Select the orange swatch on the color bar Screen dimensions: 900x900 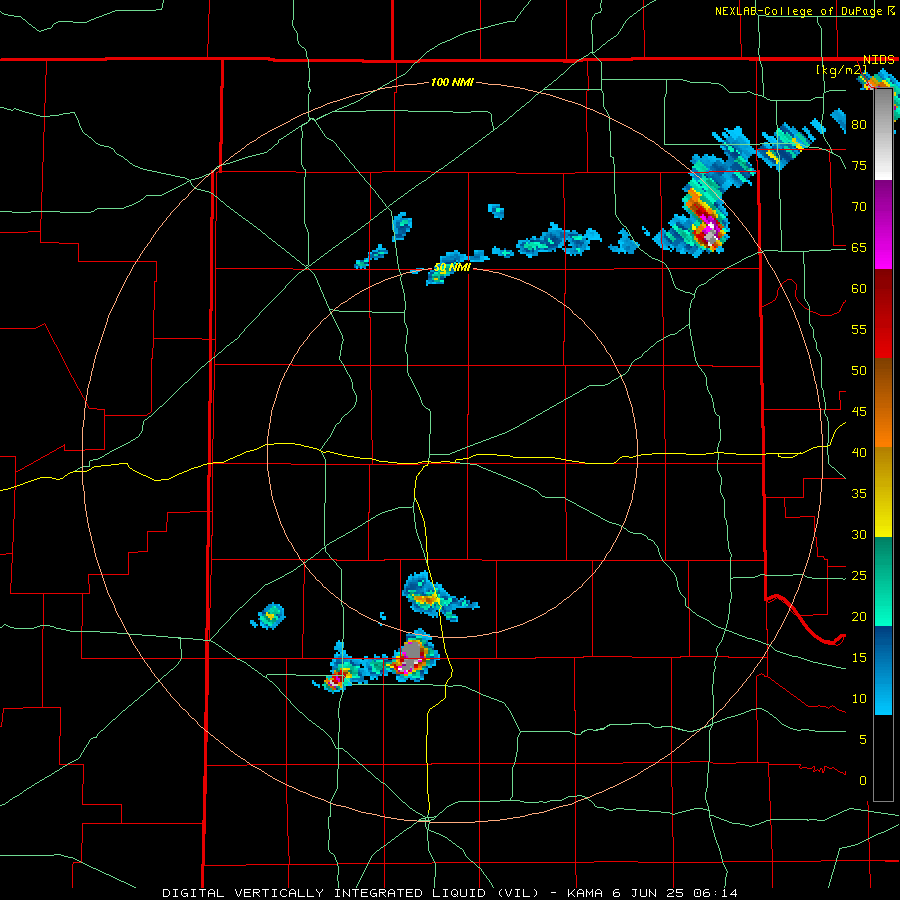(x=883, y=428)
